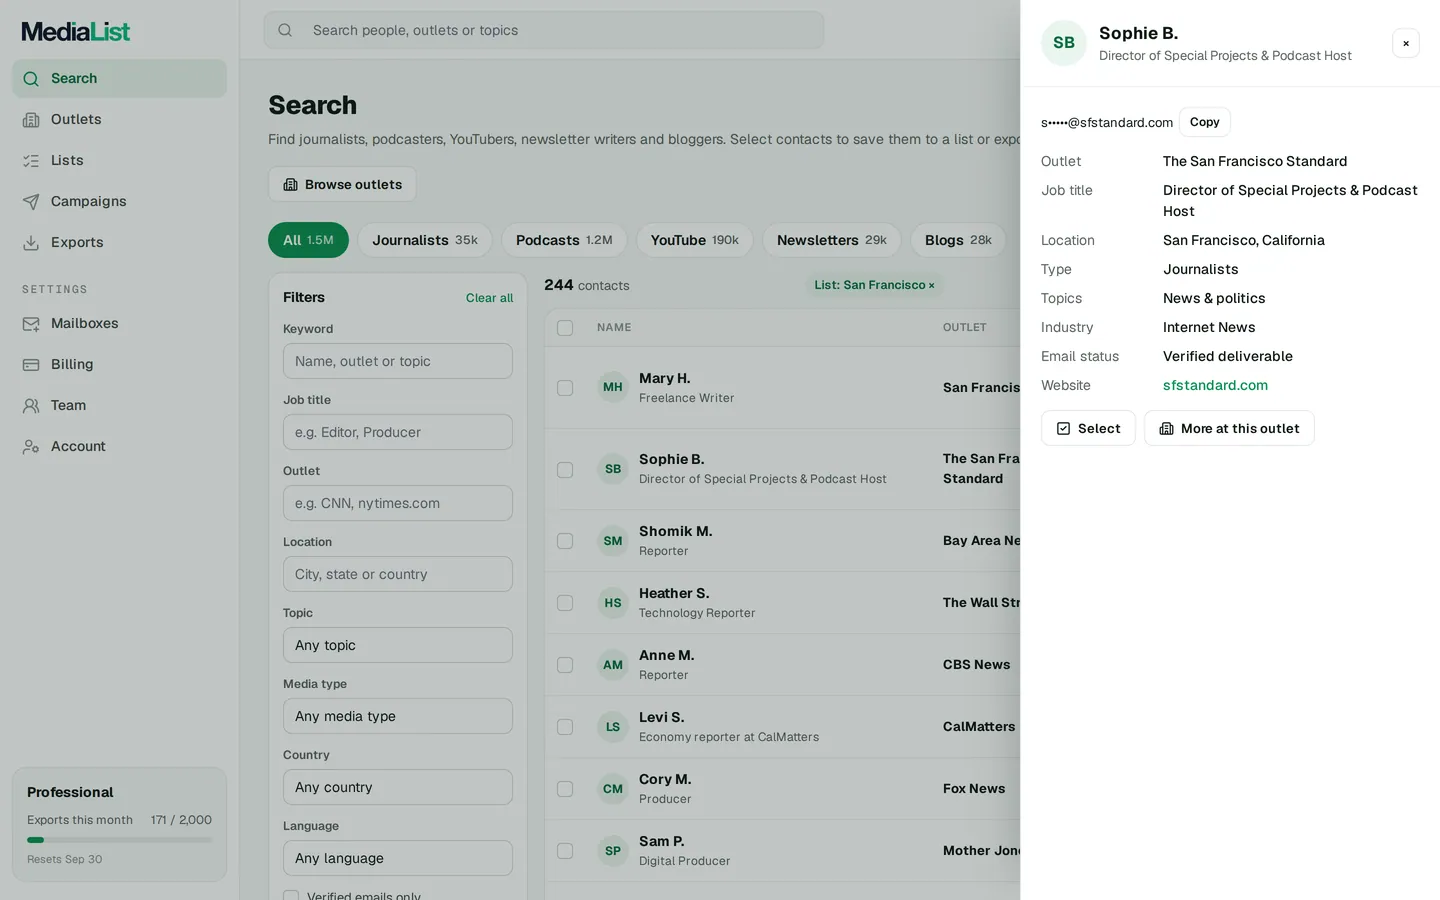The width and height of the screenshot is (1440, 900).
Task: Expand the Any language dropdown
Action: click(398, 858)
